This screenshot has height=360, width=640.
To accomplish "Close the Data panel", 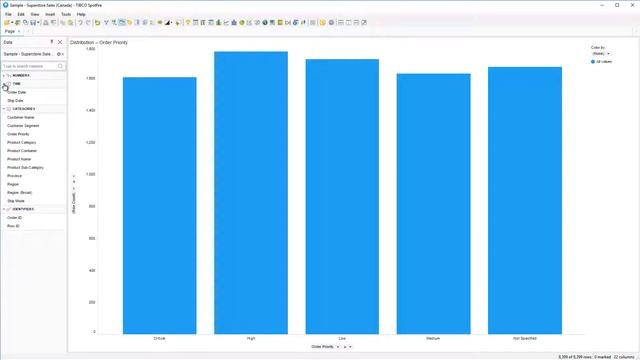I will coord(60,42).
